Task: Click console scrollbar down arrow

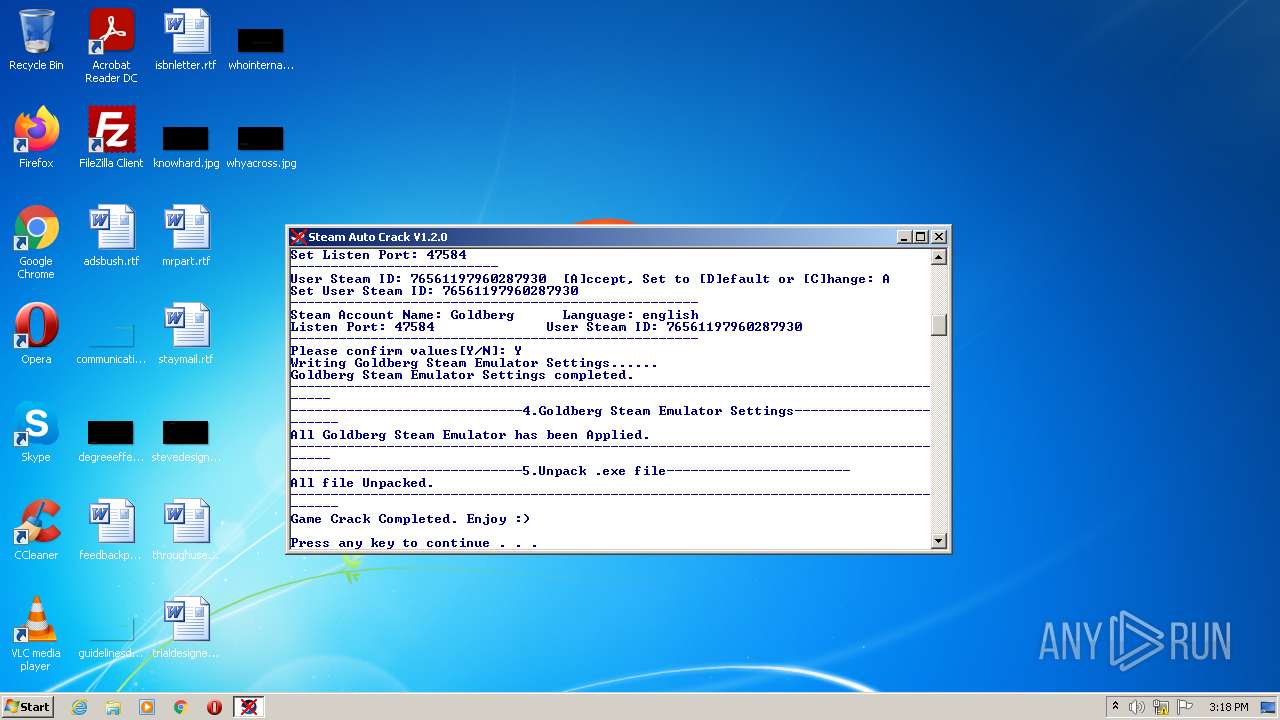Action: click(938, 541)
